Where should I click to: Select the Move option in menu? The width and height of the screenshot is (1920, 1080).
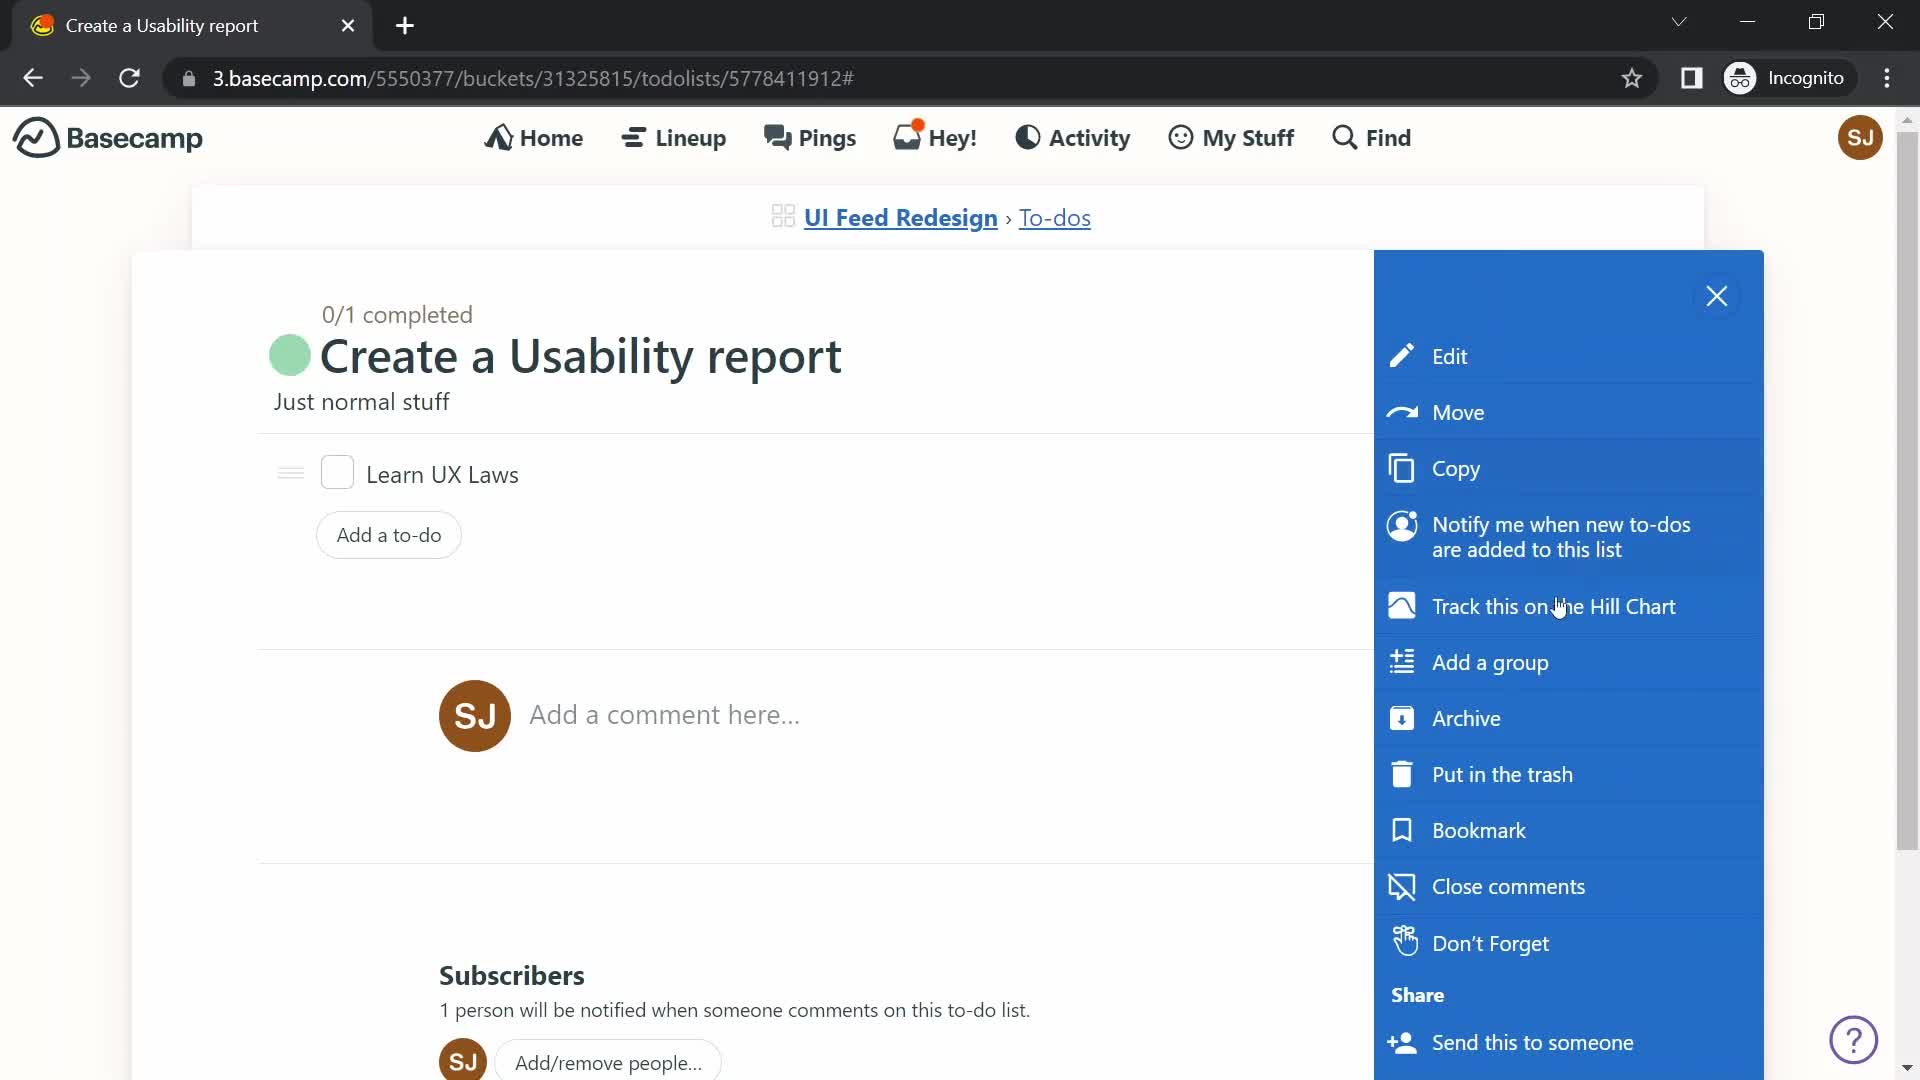pos(1458,411)
